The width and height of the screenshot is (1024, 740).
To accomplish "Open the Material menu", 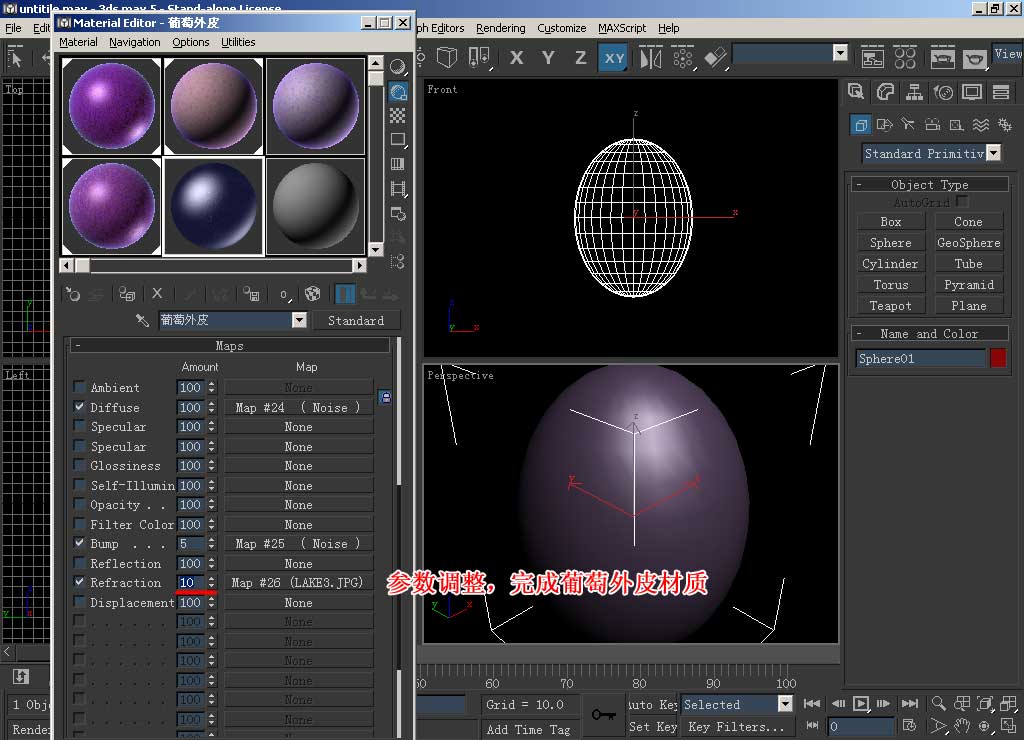I will (x=78, y=42).
